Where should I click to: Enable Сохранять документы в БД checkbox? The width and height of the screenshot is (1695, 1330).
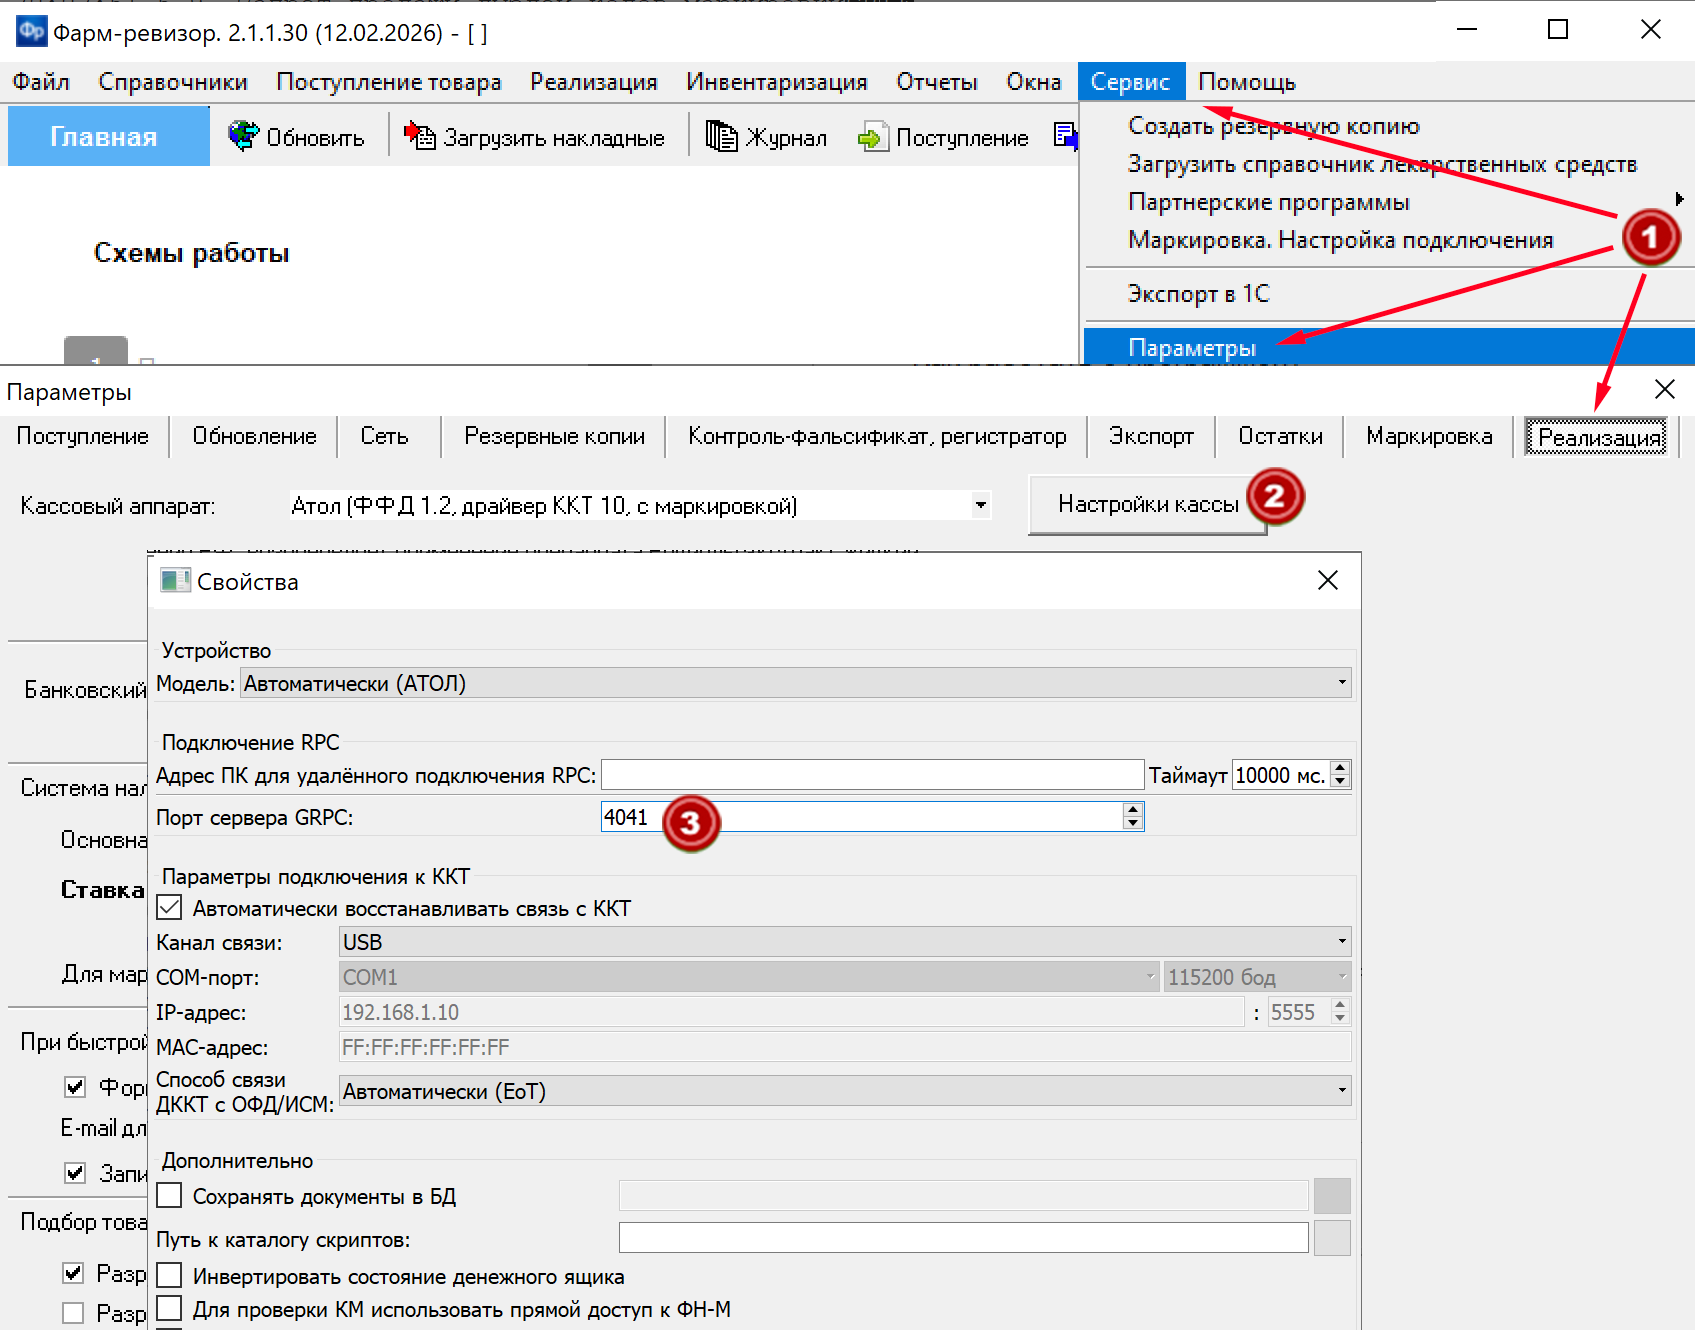click(170, 1196)
